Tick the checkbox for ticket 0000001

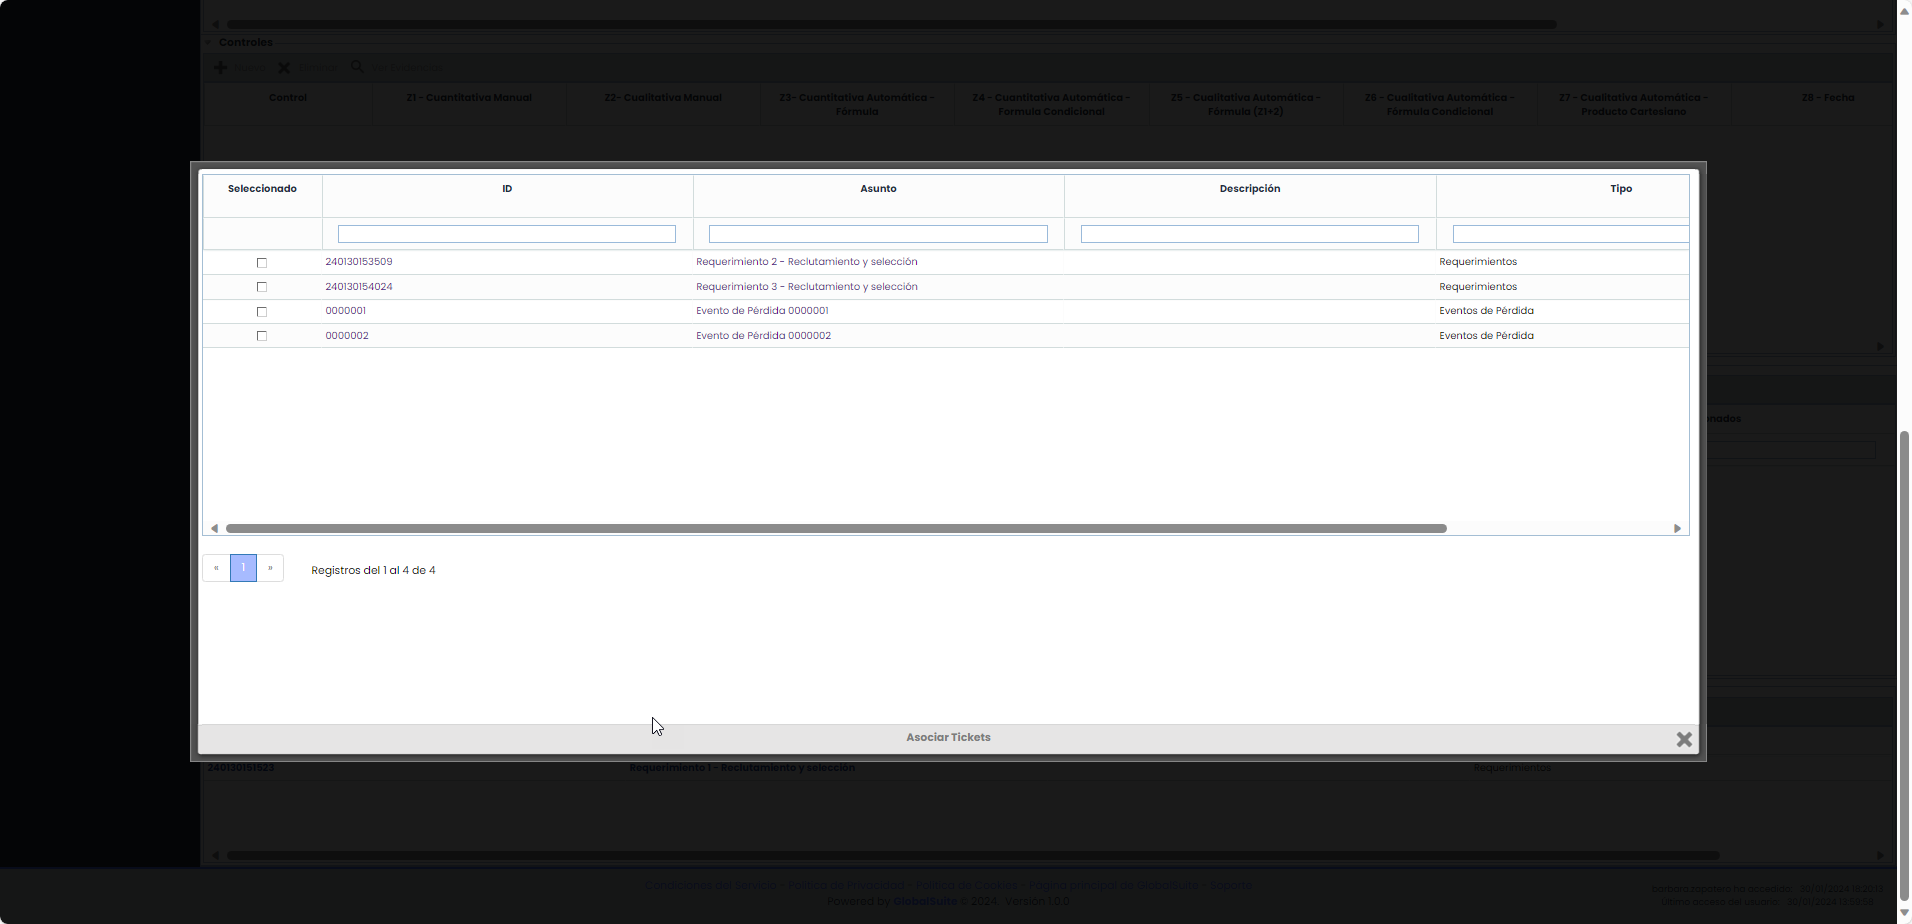click(262, 312)
